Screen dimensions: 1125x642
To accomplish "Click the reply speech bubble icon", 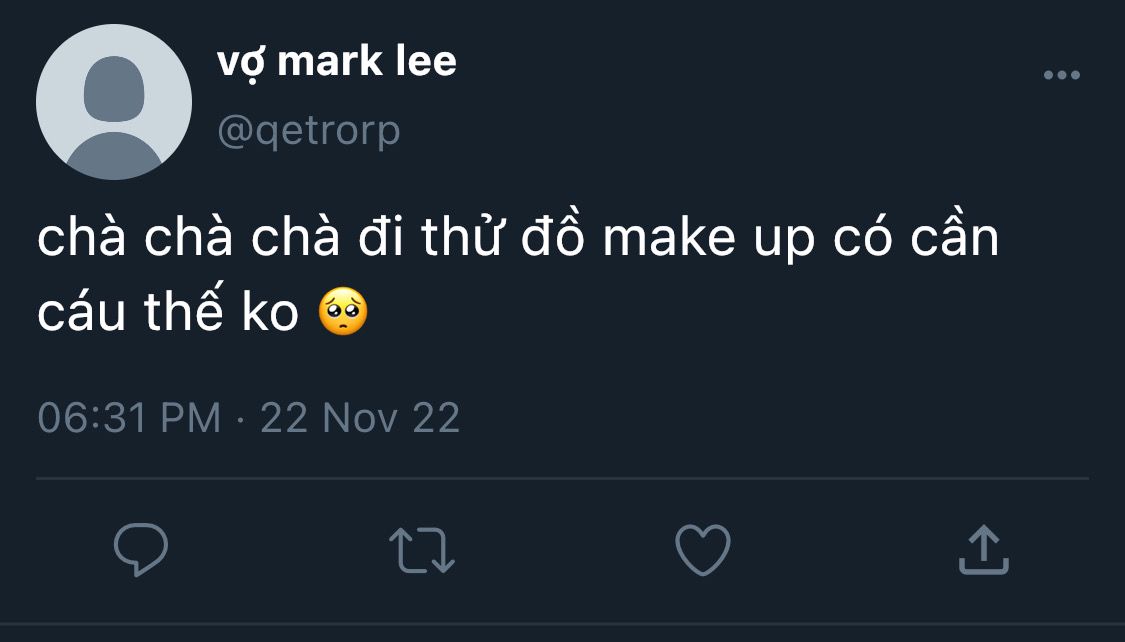I will [140, 550].
